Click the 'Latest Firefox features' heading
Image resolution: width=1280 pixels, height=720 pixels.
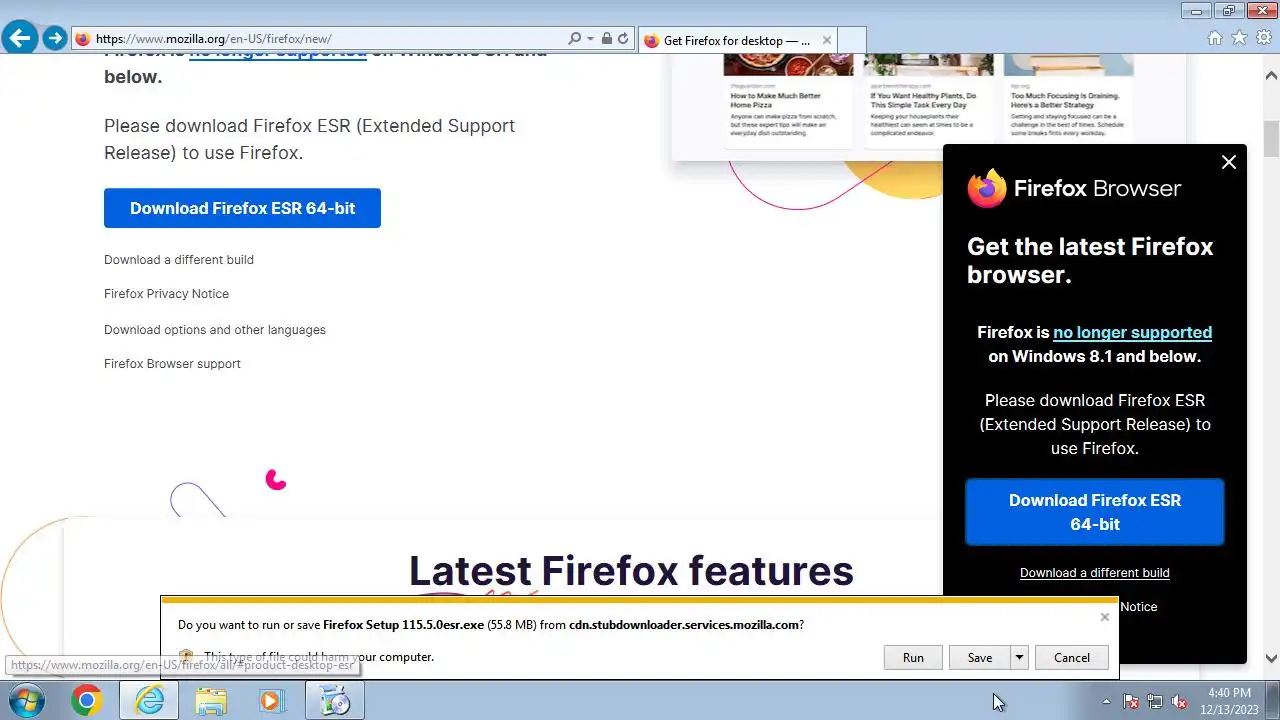pyautogui.click(x=631, y=570)
